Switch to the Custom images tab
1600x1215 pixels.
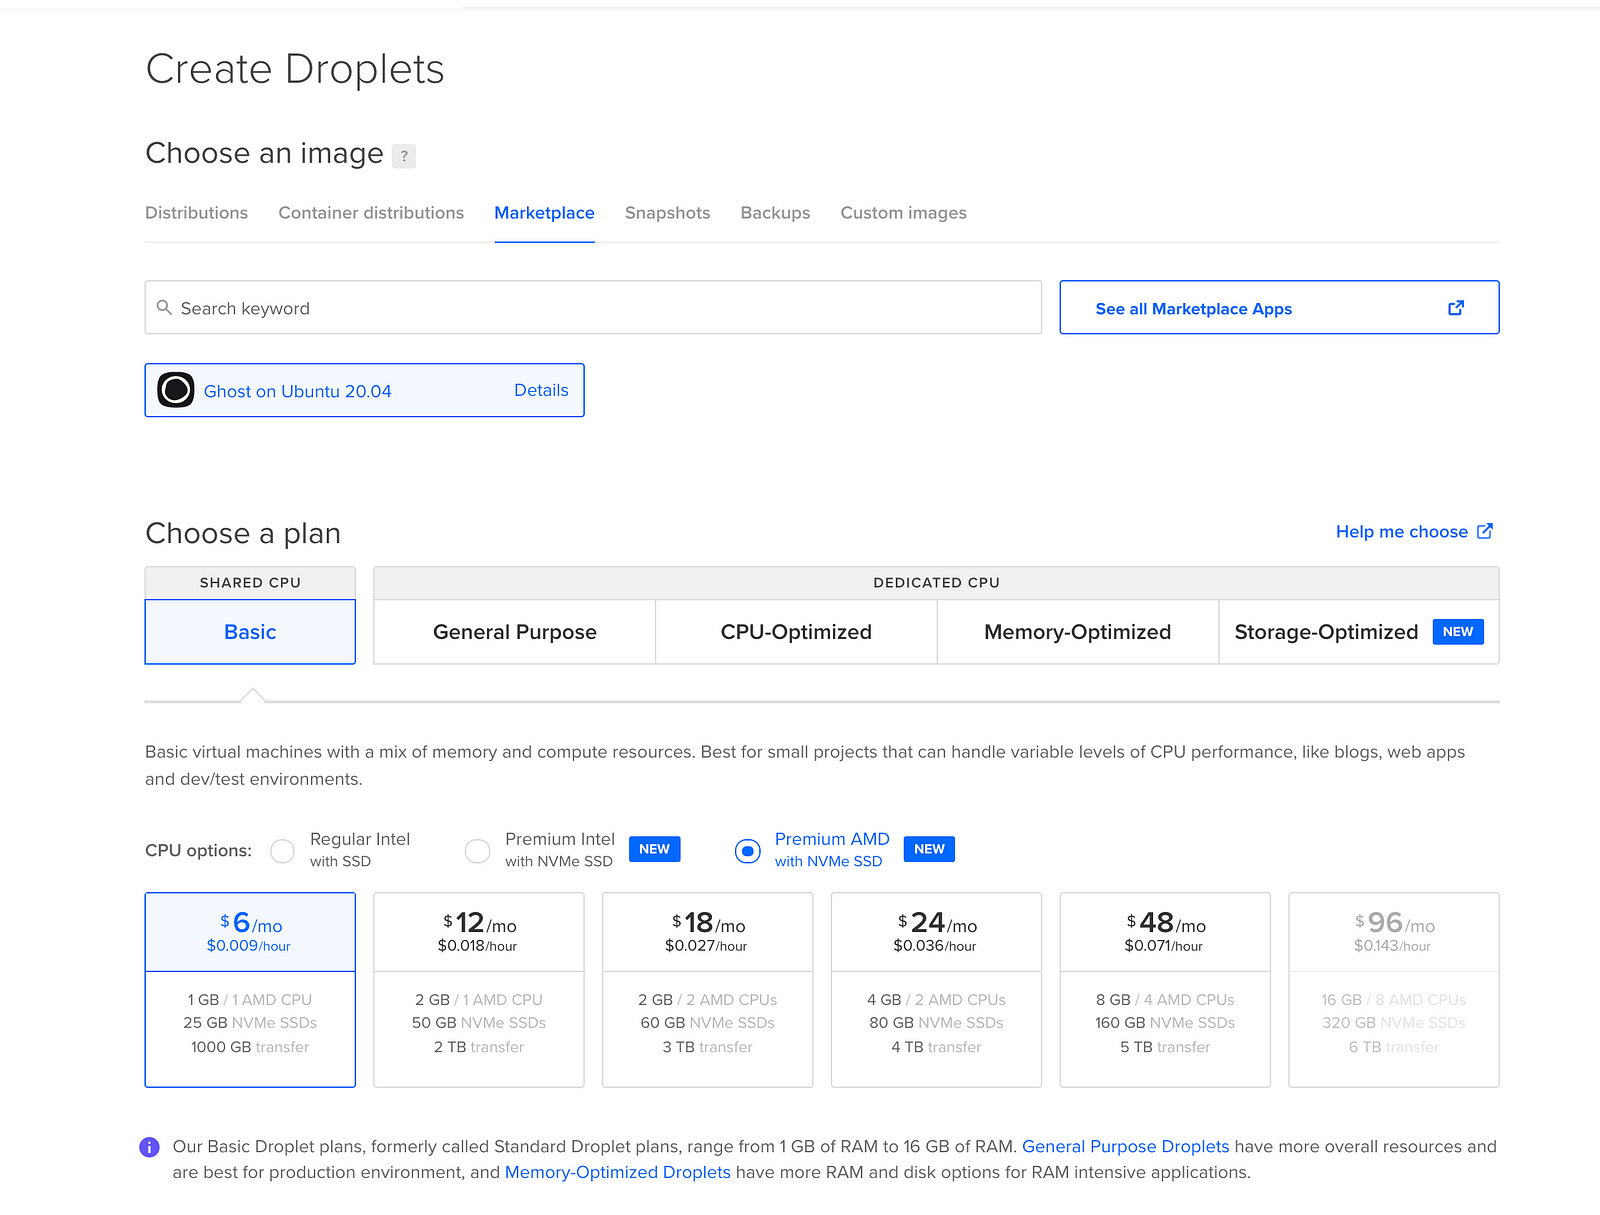[x=903, y=213]
